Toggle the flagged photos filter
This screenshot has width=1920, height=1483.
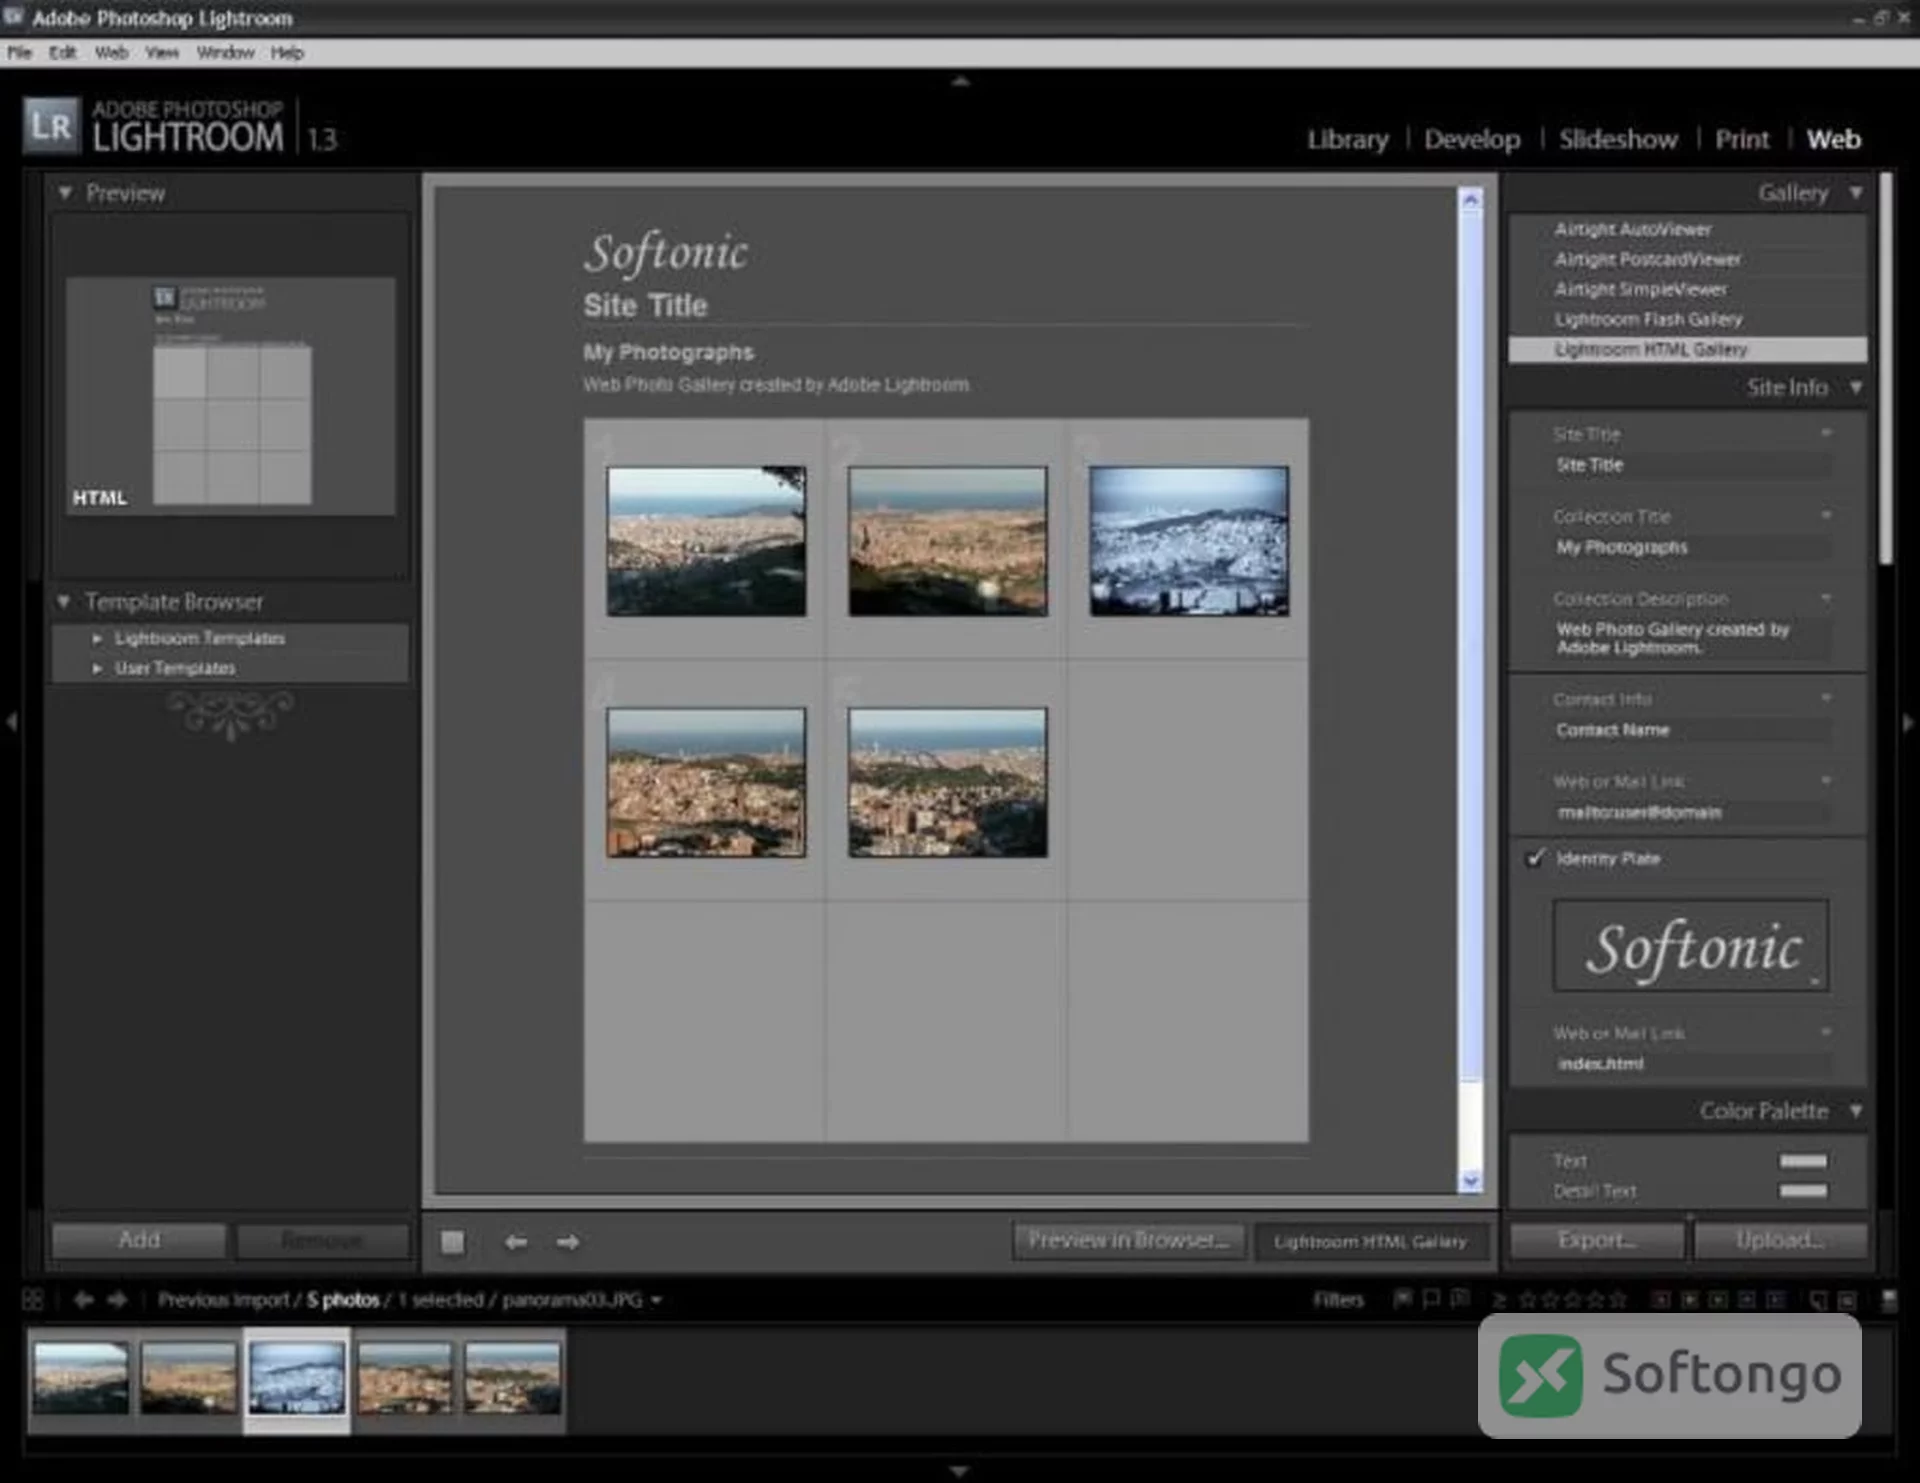1403,1299
